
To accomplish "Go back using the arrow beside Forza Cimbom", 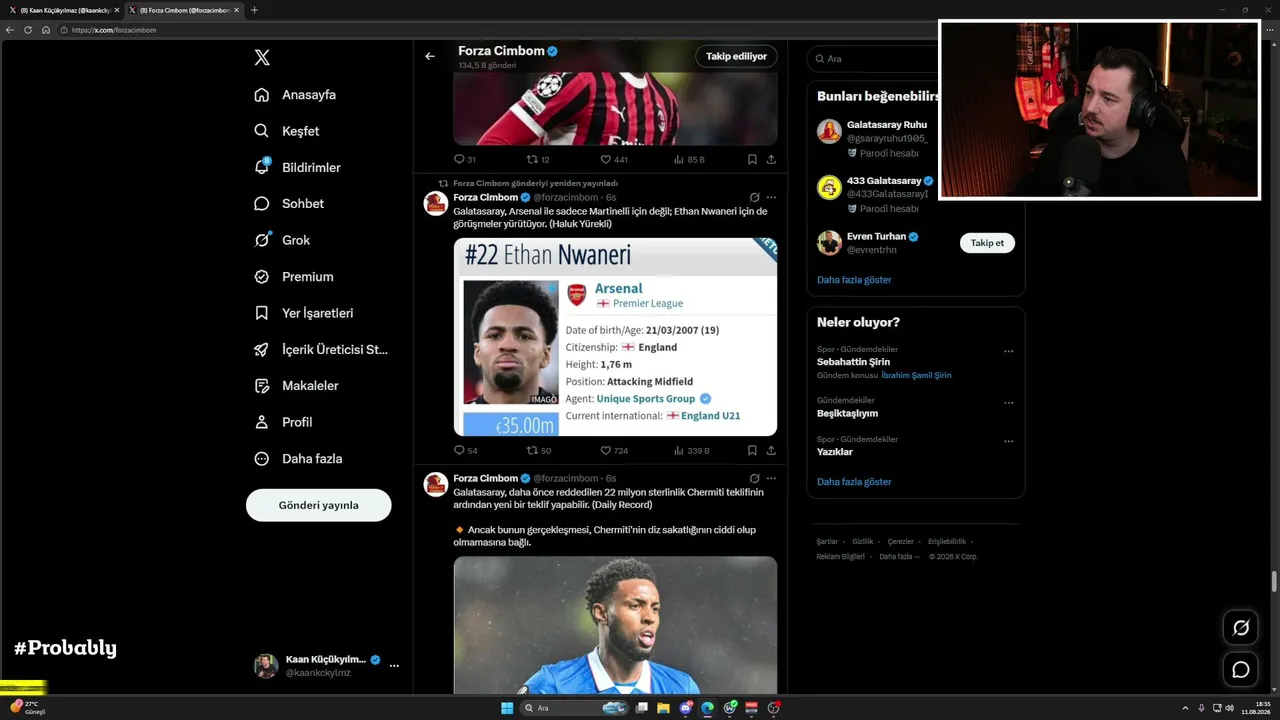I will point(430,56).
